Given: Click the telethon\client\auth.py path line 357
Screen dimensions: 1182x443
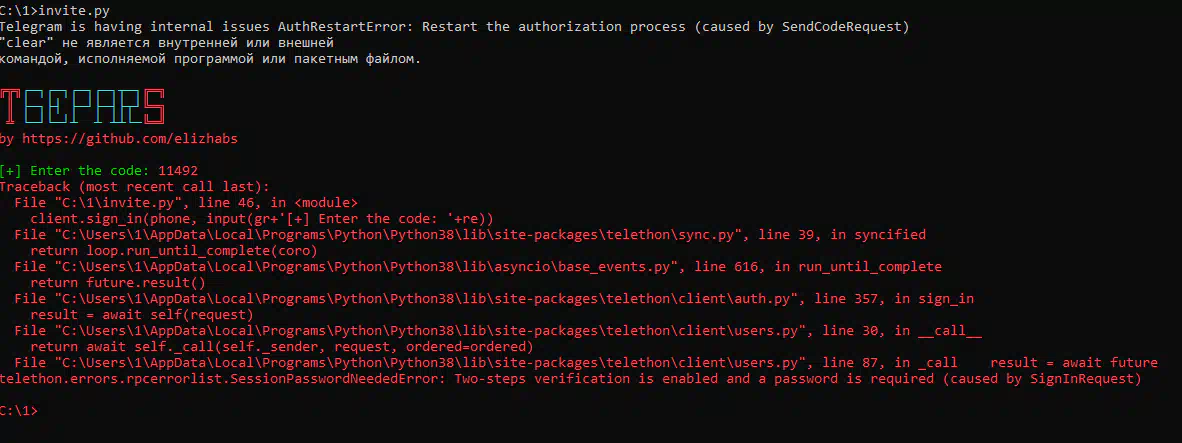Looking at the screenshot, I should tap(494, 299).
